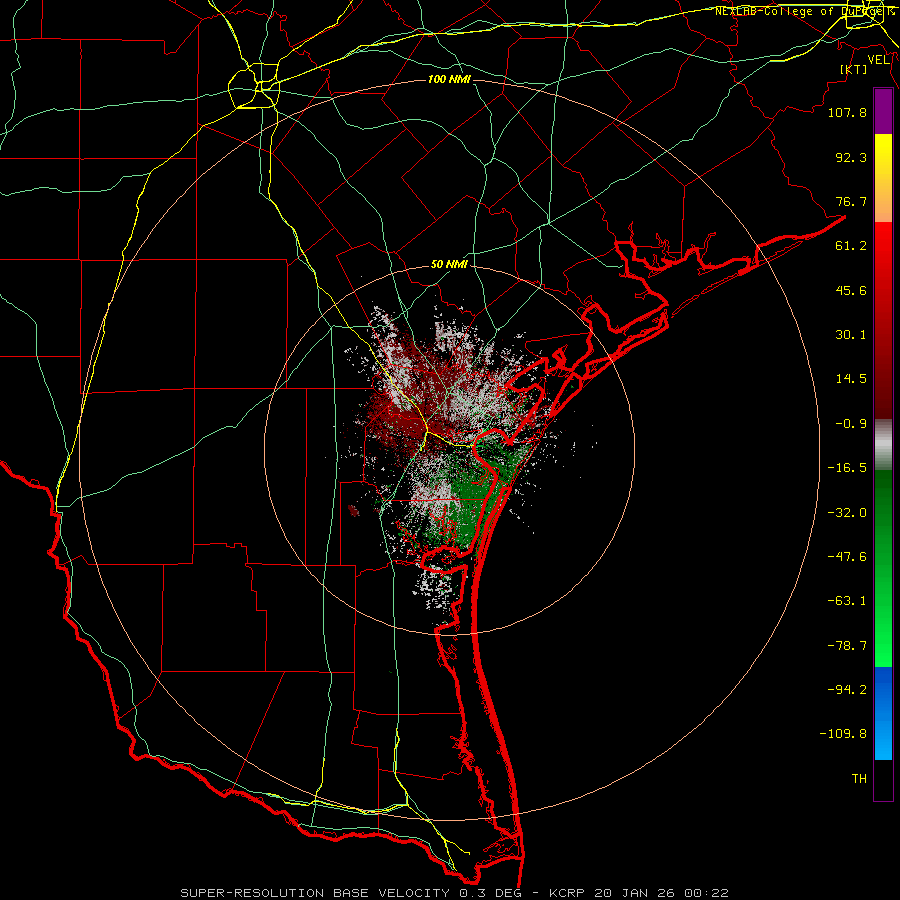
Task: Click the NEXLAB-College of DuPage credit text
Action: tap(804, 11)
